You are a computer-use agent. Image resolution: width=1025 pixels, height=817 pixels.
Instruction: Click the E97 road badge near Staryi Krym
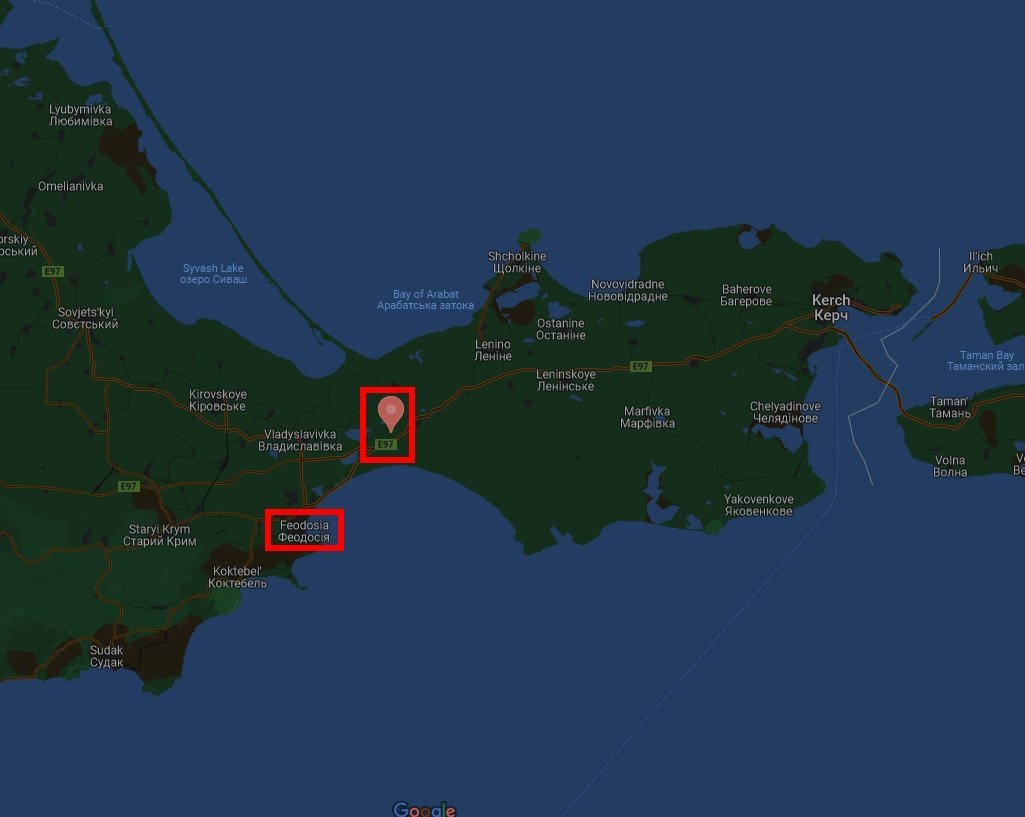[129, 486]
